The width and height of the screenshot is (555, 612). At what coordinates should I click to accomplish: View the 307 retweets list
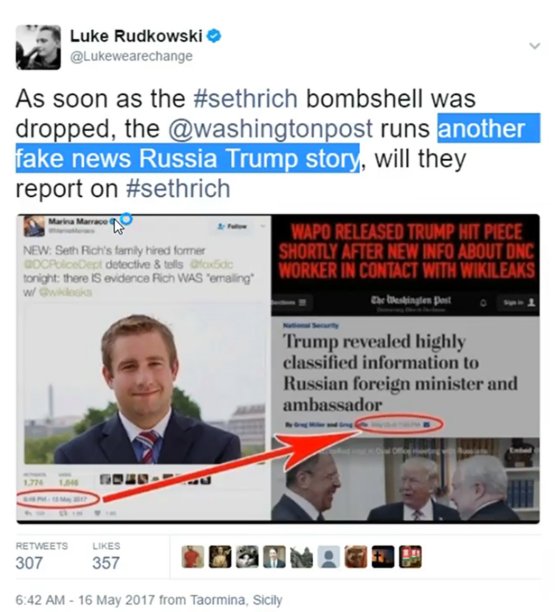click(41, 557)
